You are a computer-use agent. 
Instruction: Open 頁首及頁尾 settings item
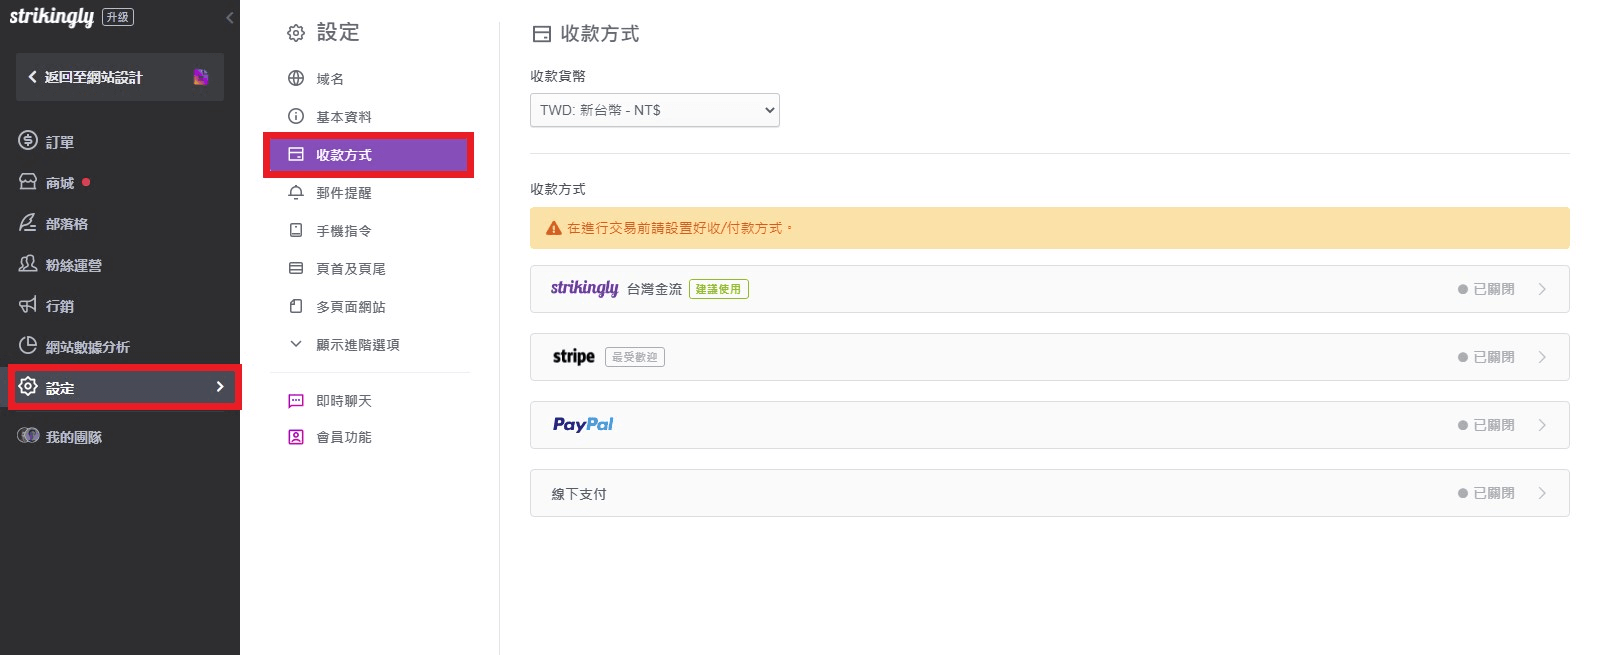pyautogui.click(x=350, y=269)
